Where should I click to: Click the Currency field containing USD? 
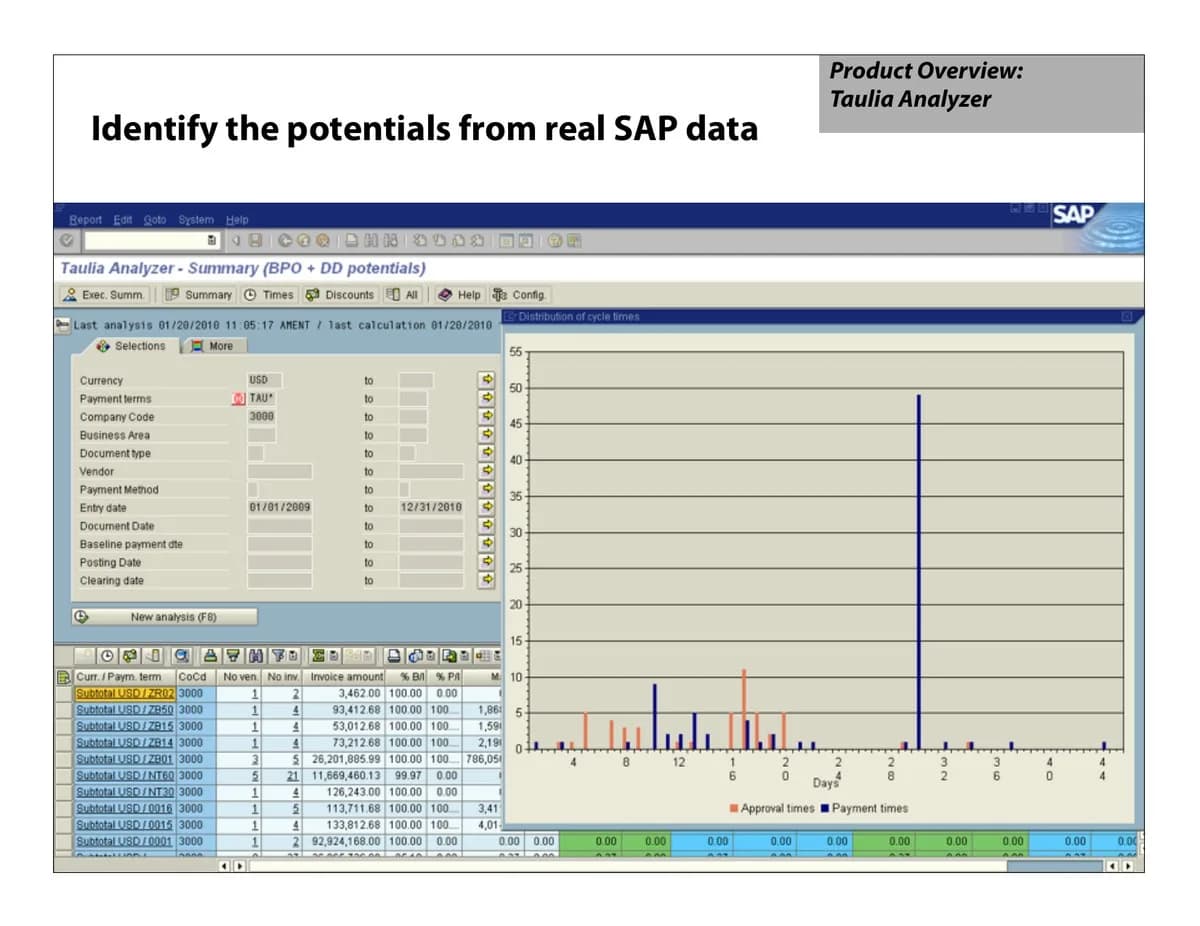265,380
